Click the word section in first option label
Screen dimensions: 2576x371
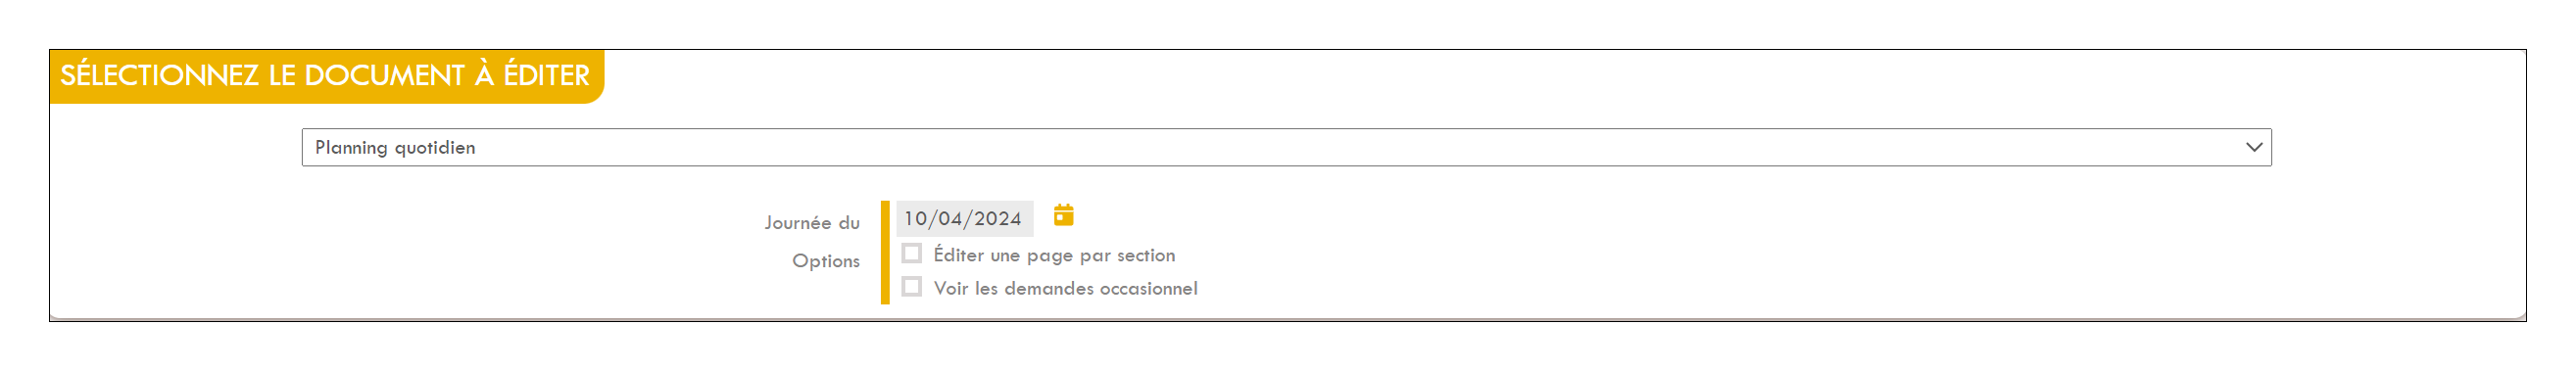(1146, 255)
